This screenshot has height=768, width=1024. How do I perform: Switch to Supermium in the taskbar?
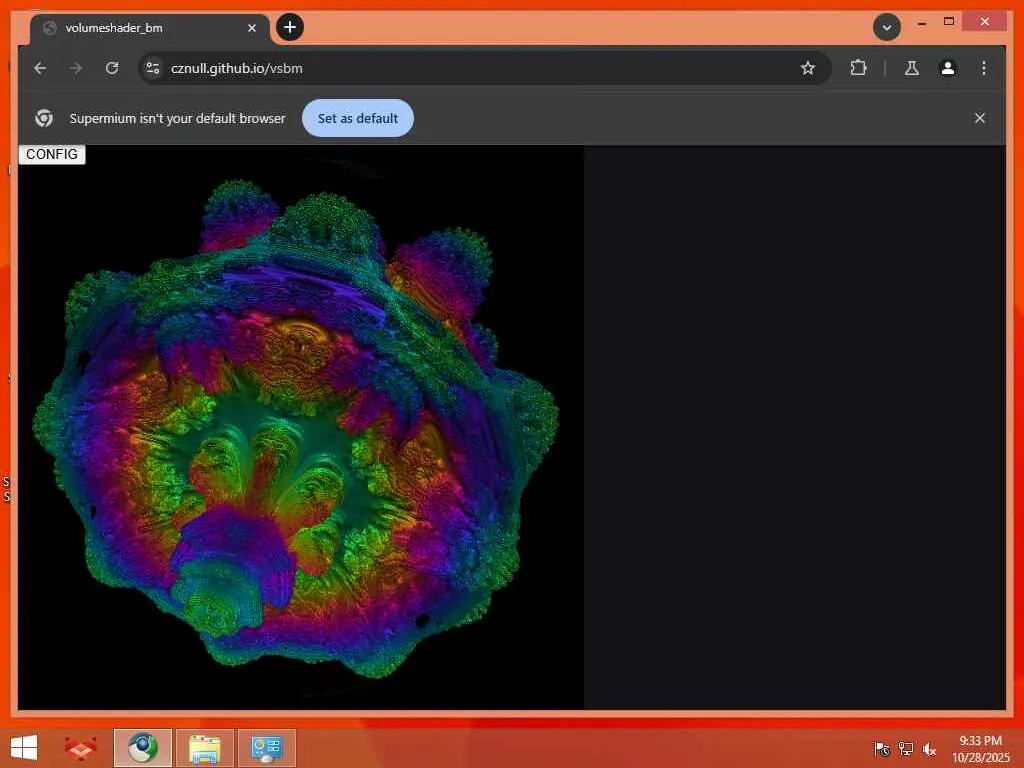click(142, 748)
